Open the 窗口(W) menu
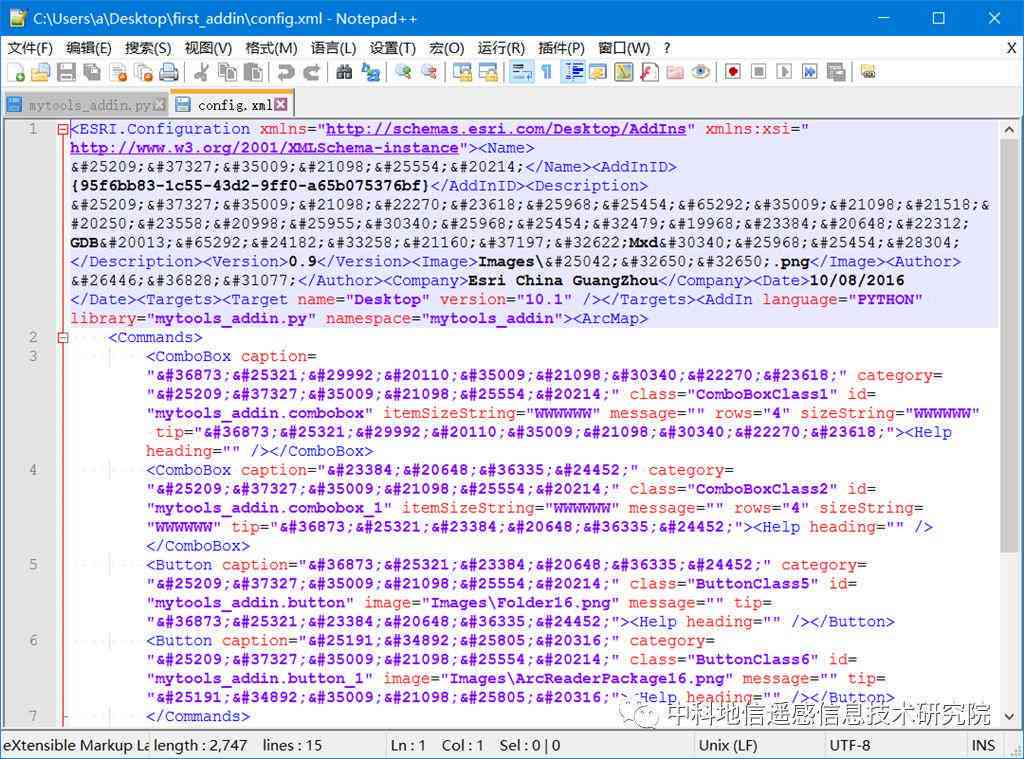 624,48
